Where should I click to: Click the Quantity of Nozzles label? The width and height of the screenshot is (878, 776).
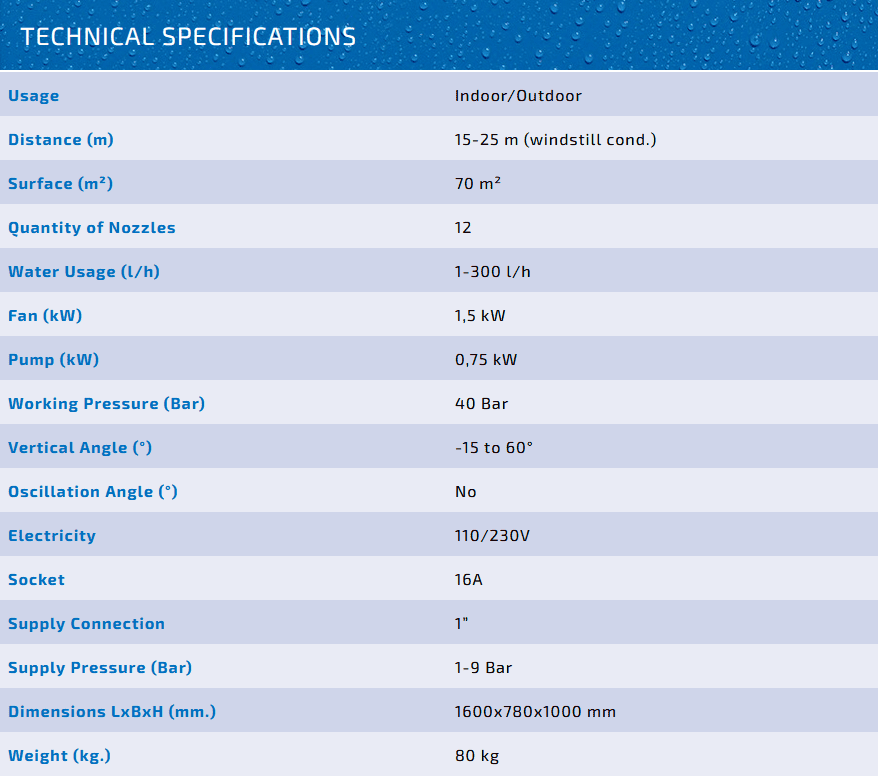(x=92, y=228)
